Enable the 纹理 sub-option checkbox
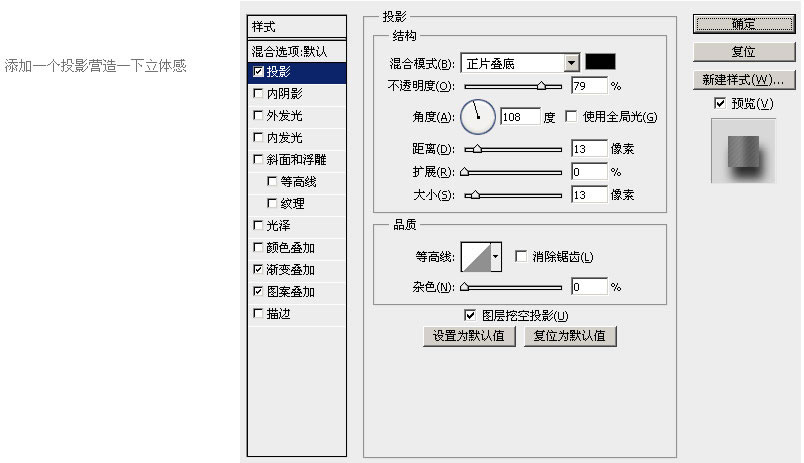 tap(272, 204)
